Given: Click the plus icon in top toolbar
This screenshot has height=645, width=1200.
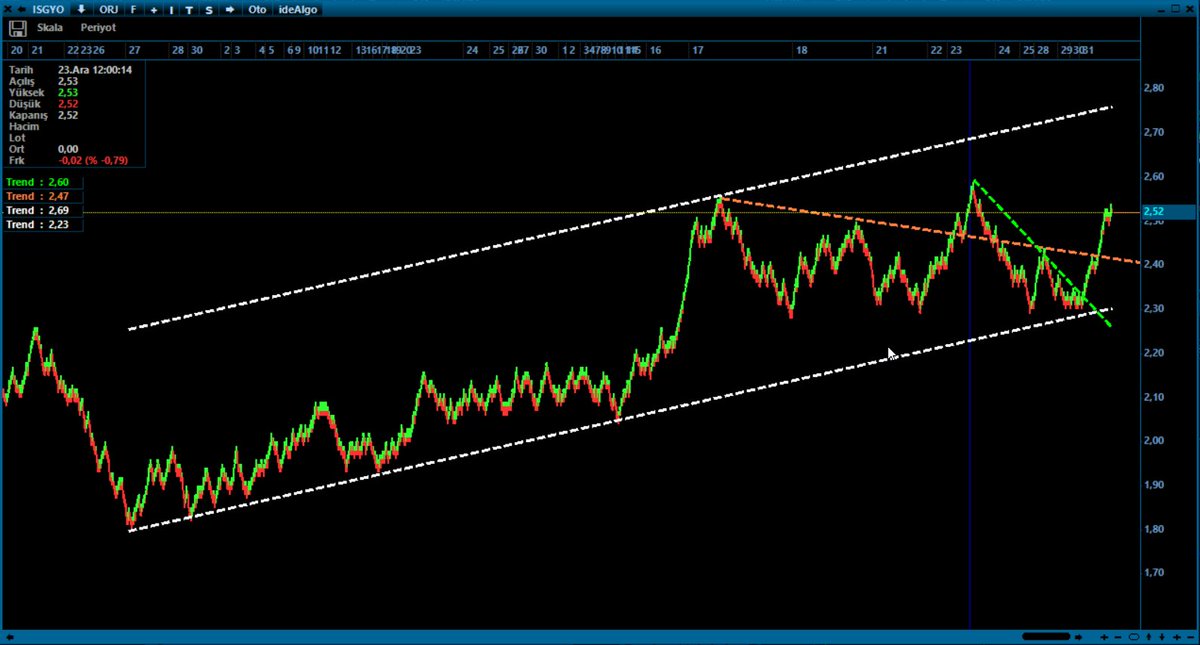Looking at the screenshot, I should tap(153, 10).
